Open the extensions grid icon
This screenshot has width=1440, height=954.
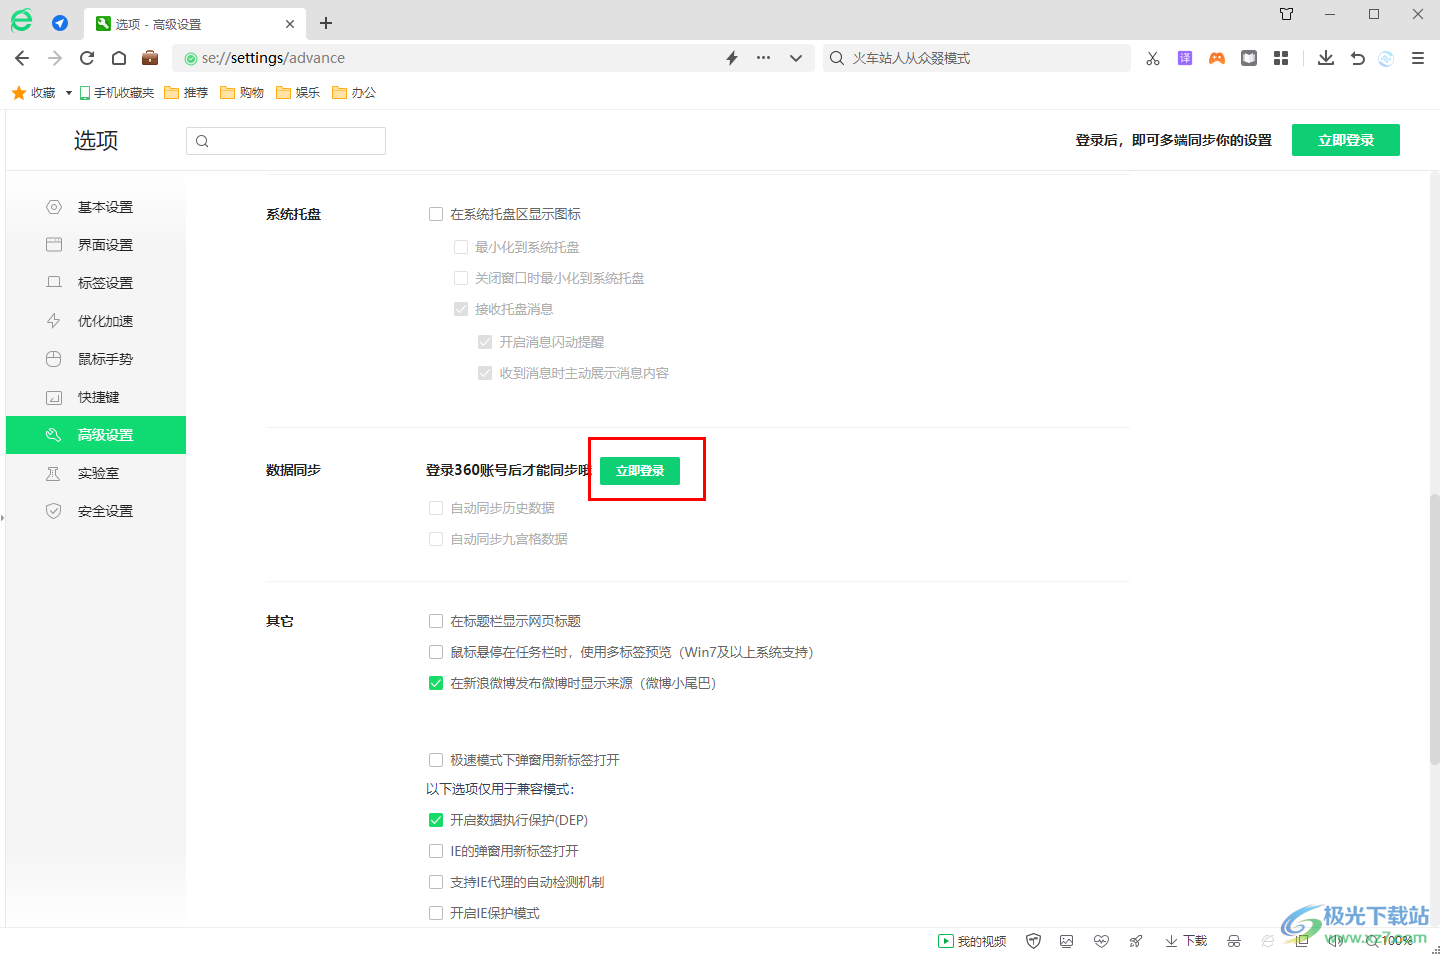[1281, 58]
